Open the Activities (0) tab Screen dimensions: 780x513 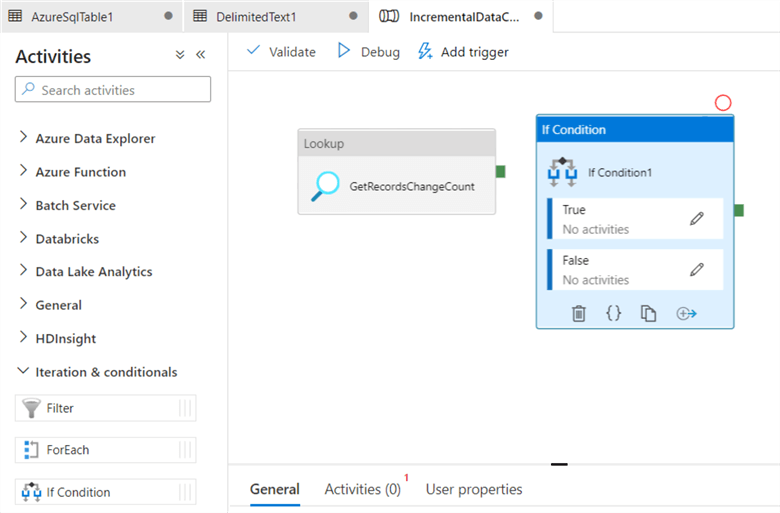363,489
